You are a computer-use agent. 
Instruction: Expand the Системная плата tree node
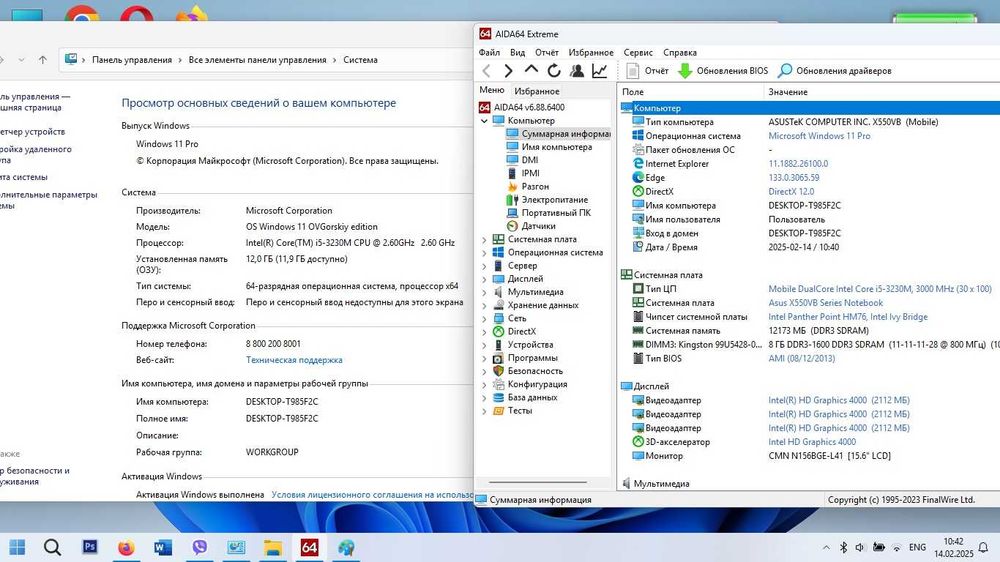[x=484, y=240]
